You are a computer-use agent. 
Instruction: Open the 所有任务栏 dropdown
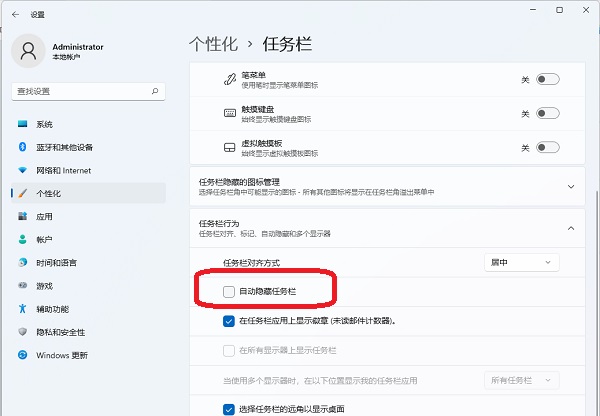(x=522, y=380)
